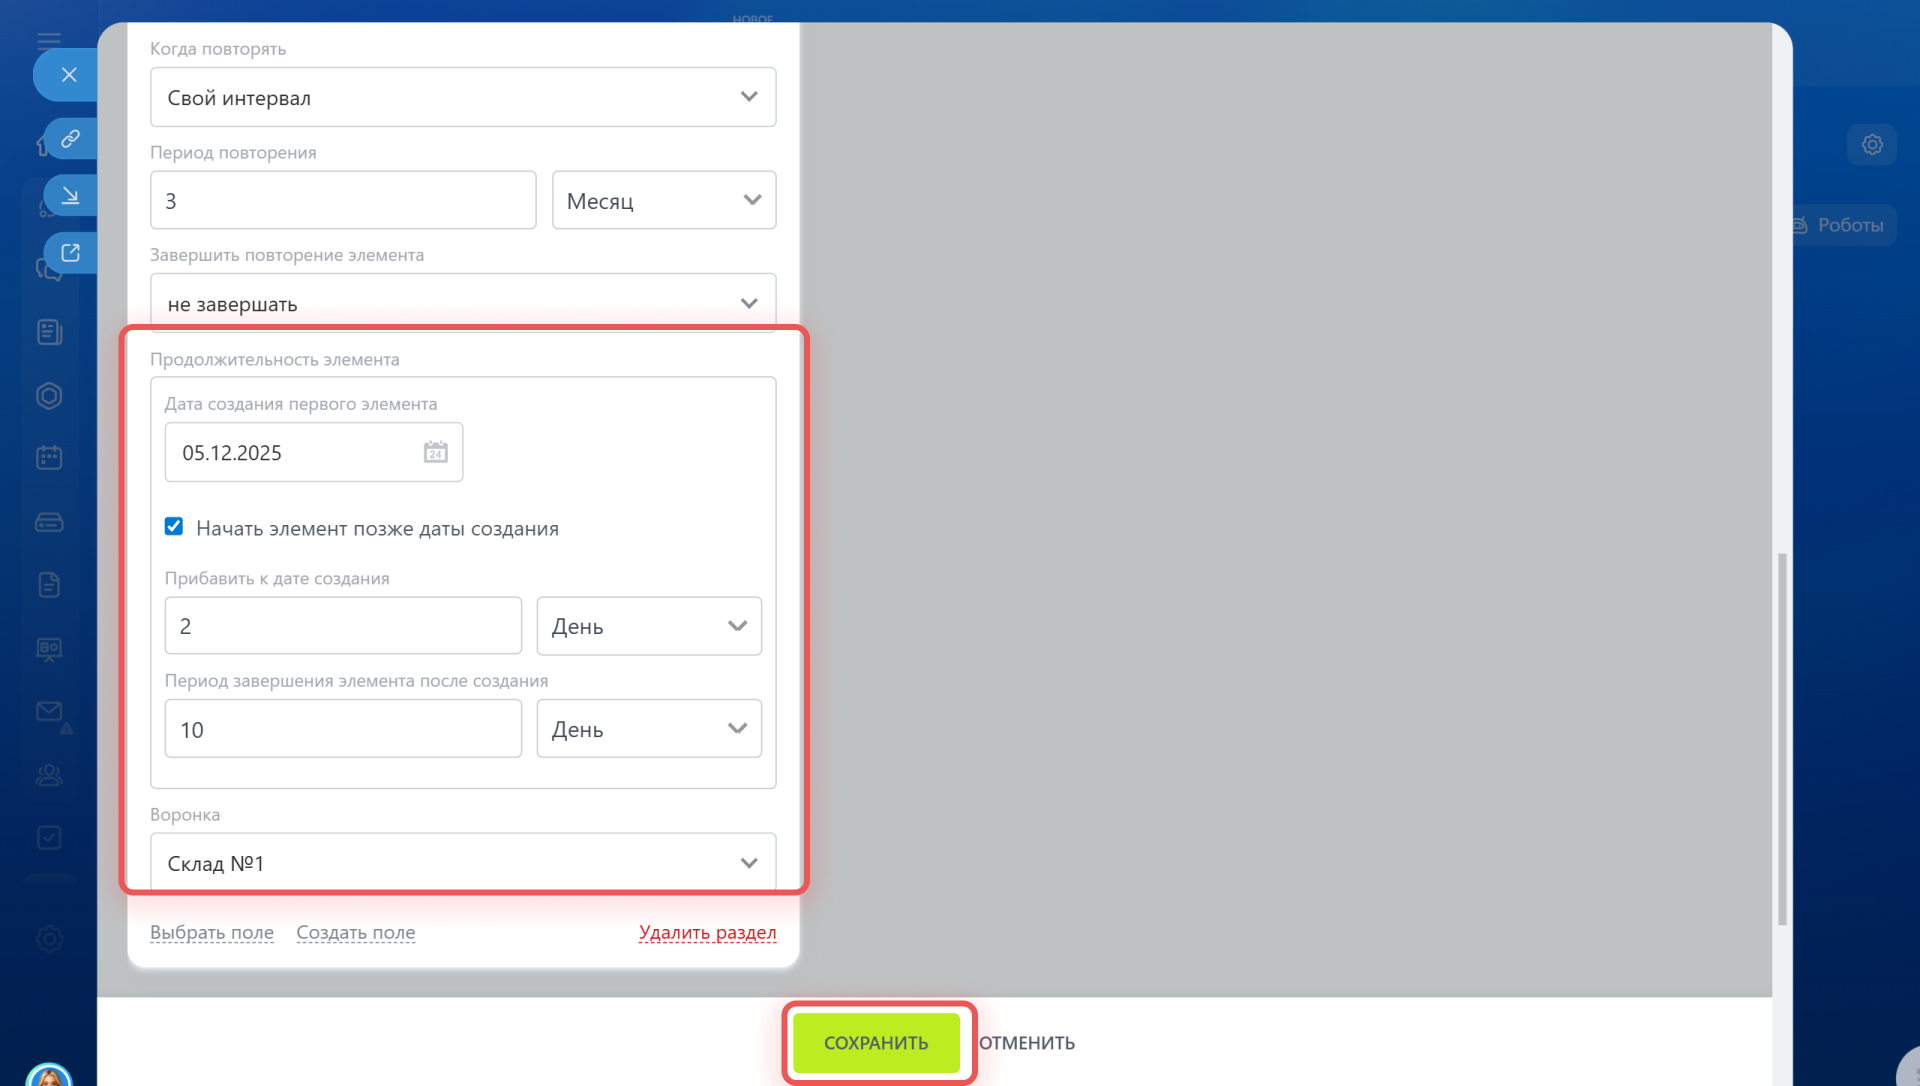Open calendar section in left sidebar
Viewport: 1920px width, 1086px height.
pos(49,458)
